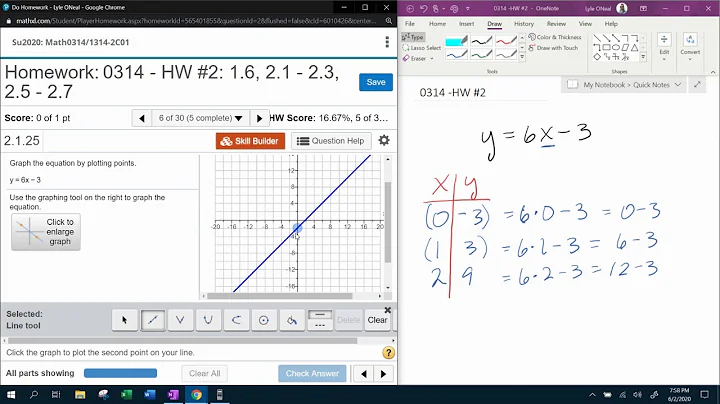Switch to the View ribbon tab
The width and height of the screenshot is (720, 404).
585,24
